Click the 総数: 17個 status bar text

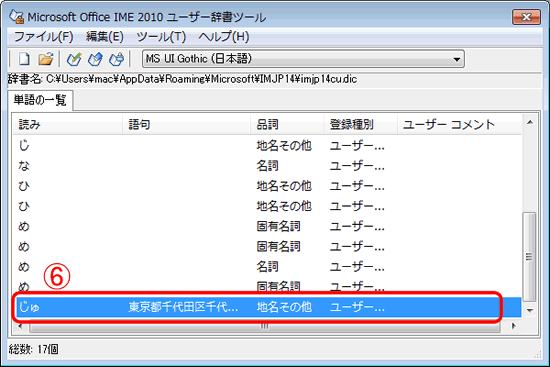coord(34,349)
